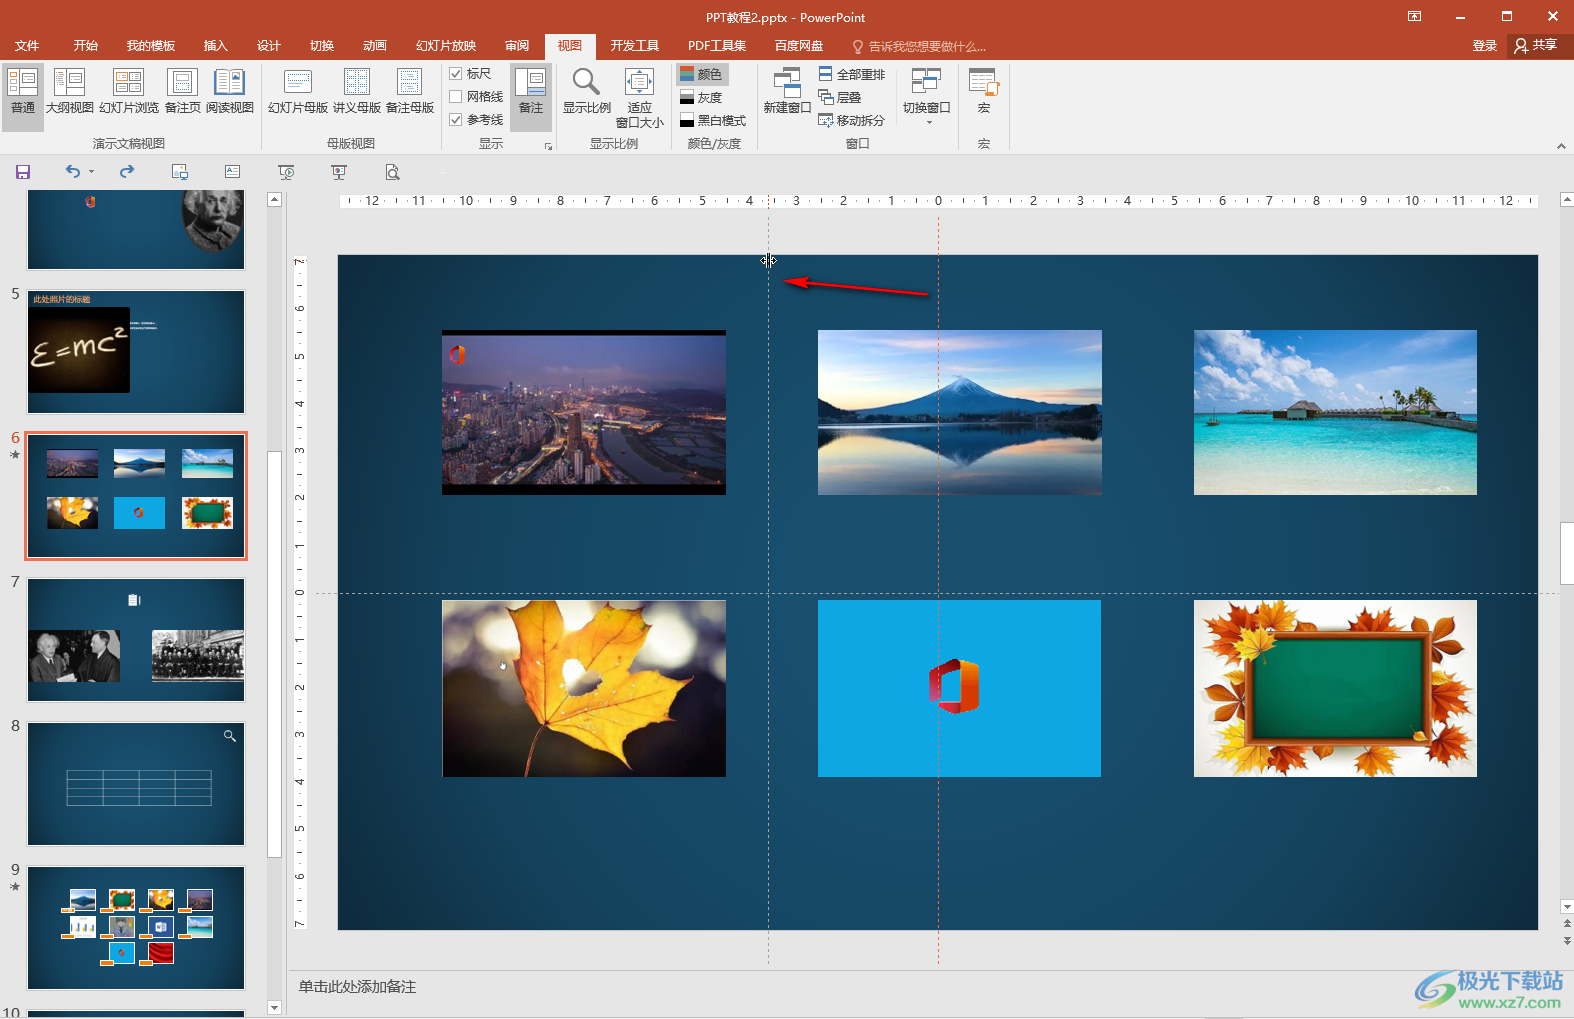Open the Show (显示) group dialog launcher
This screenshot has width=1574, height=1019.
548,146
